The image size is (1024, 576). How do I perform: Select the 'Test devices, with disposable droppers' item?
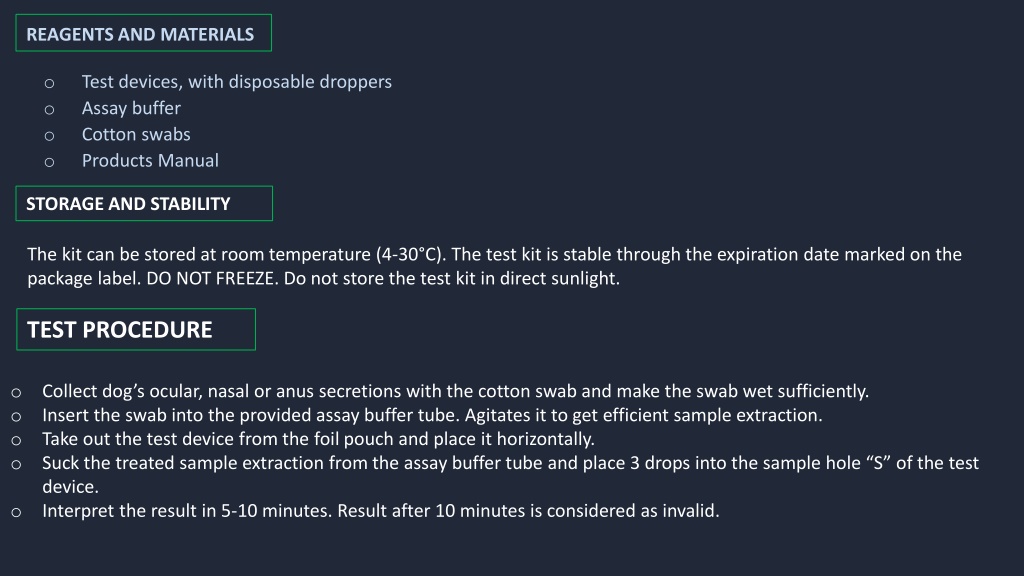coord(236,82)
